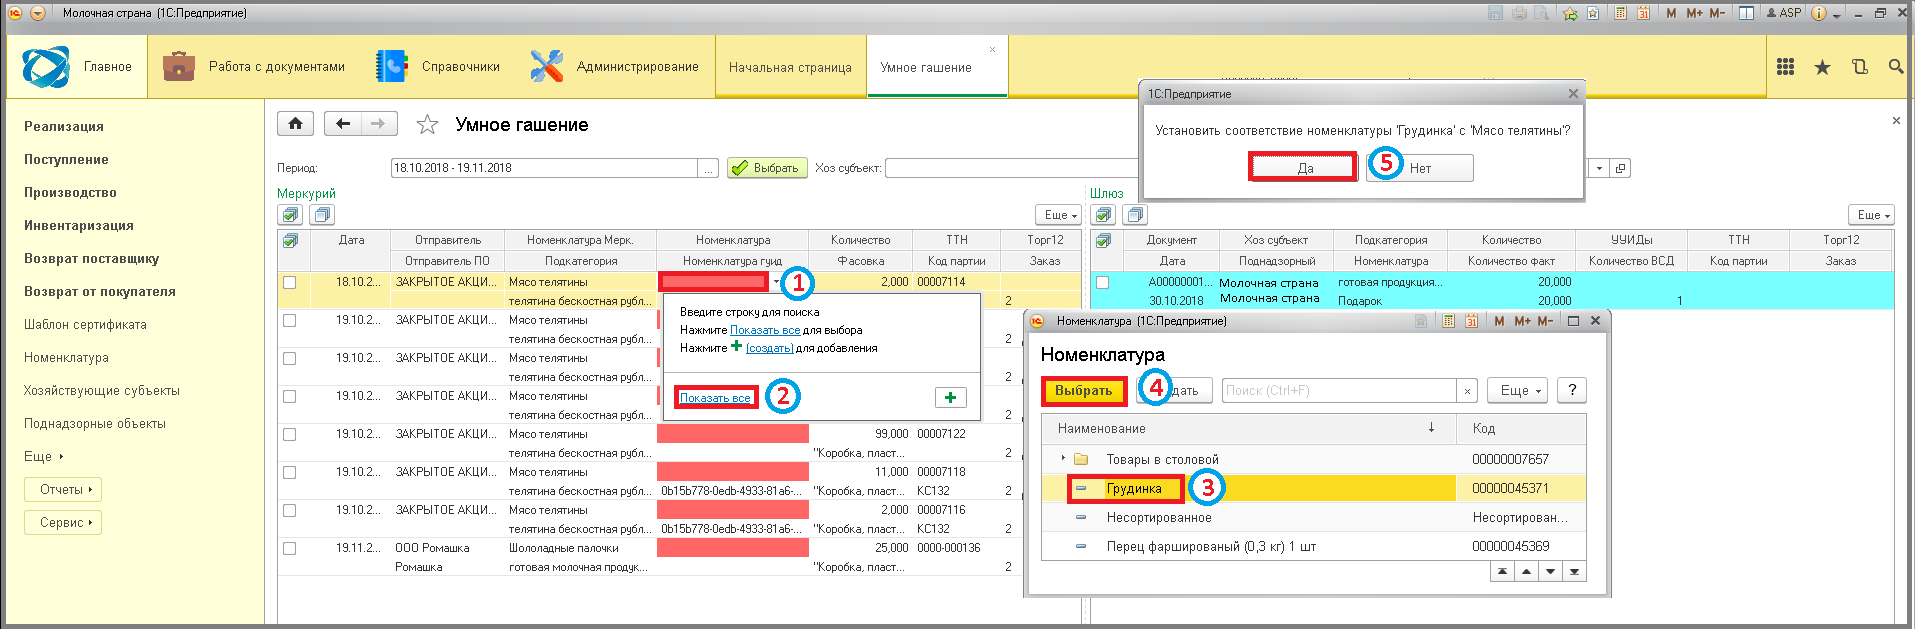Star the Умное гашение page as favorite
Image resolution: width=1915 pixels, height=629 pixels.
[x=427, y=124]
